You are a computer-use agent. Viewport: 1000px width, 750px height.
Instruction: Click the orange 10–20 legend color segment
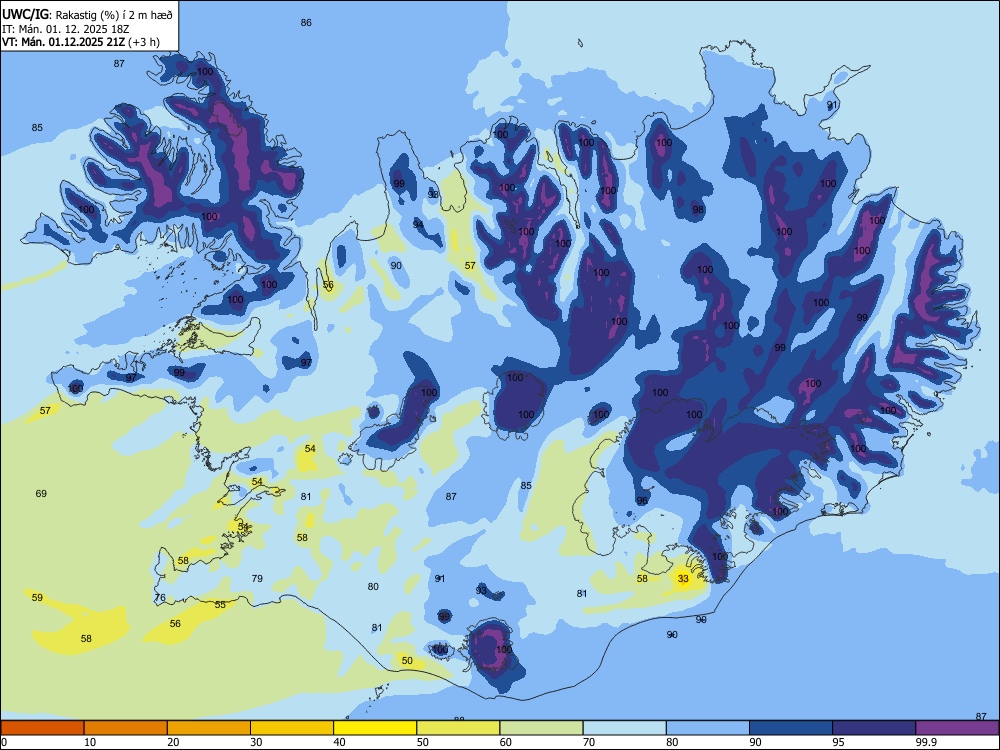click(126, 728)
